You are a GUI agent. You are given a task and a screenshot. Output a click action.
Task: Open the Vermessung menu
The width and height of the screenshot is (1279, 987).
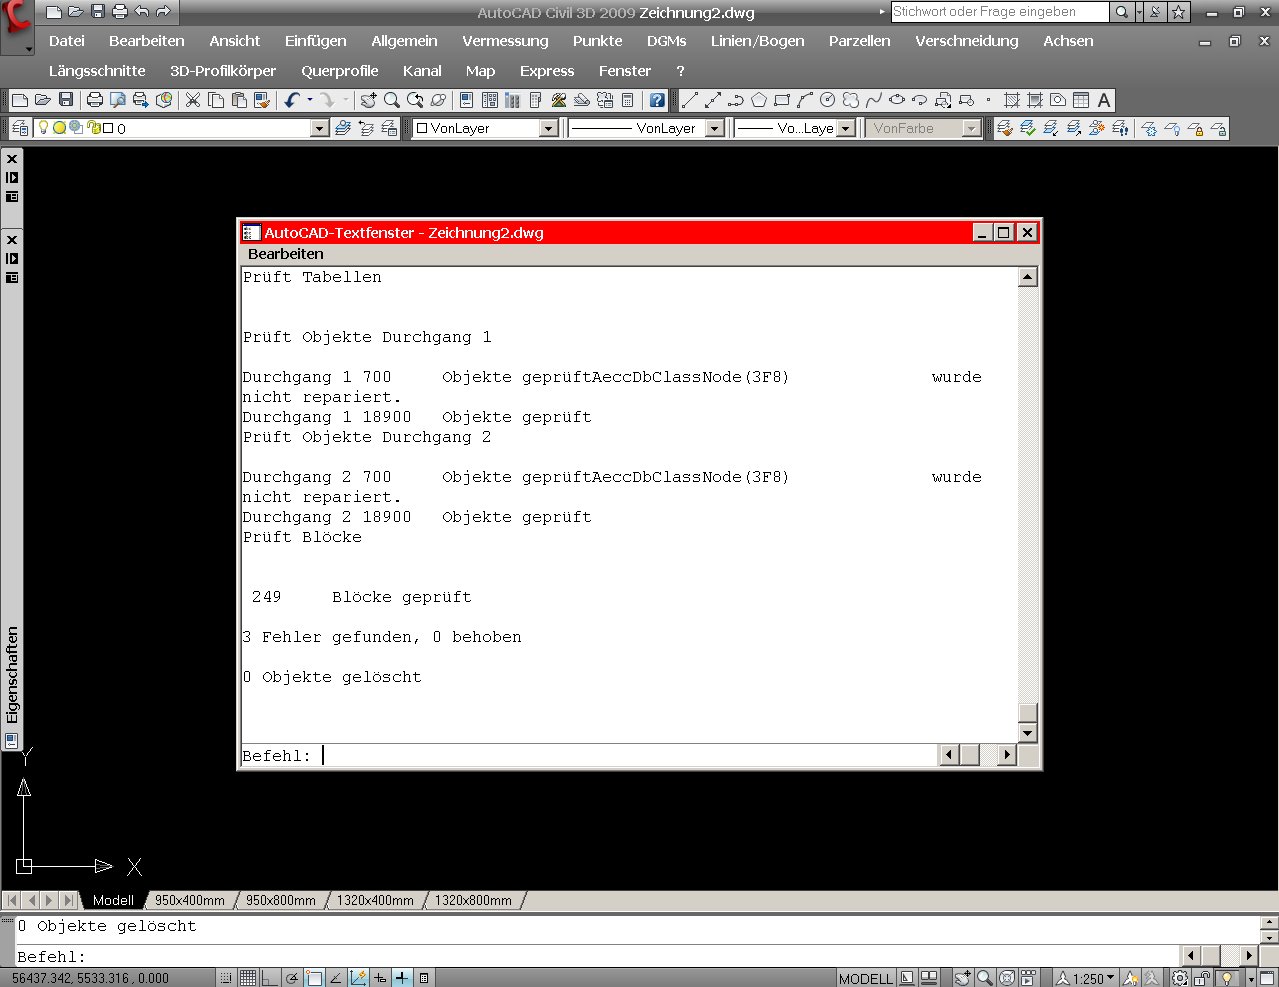pyautogui.click(x=505, y=41)
